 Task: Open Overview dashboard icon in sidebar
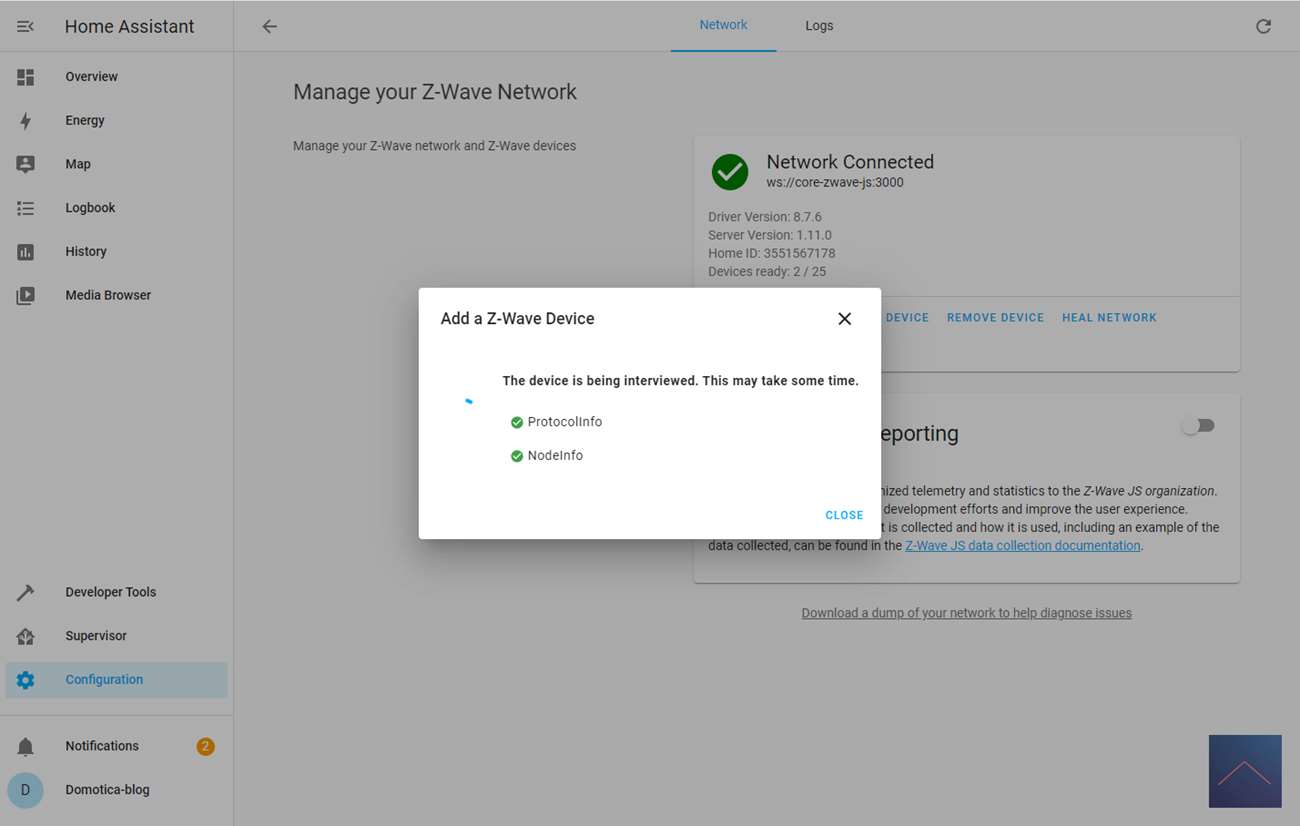(x=25, y=77)
